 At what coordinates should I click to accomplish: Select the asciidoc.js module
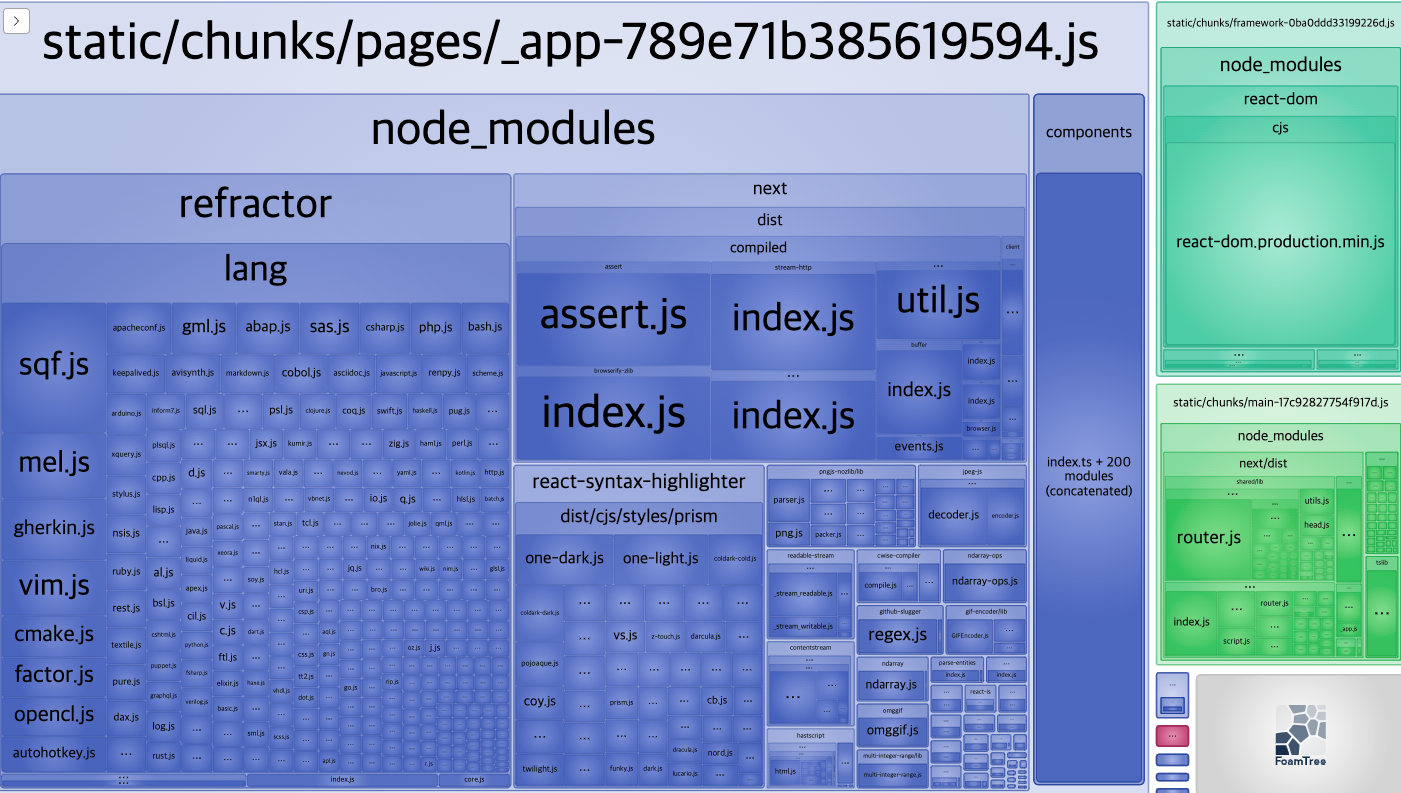pyautogui.click(x=352, y=373)
